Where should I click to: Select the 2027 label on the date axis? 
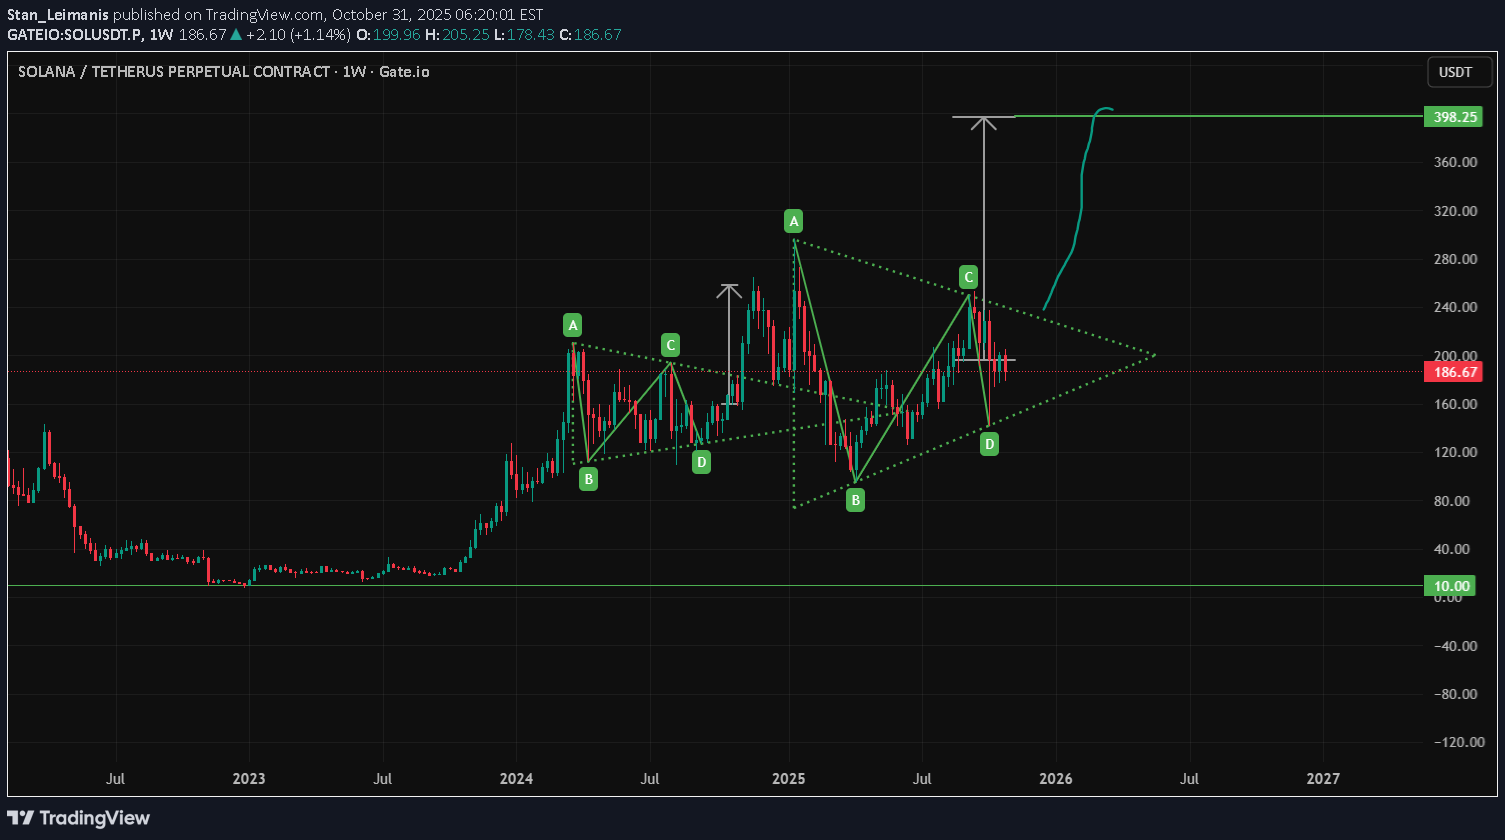(x=1324, y=778)
